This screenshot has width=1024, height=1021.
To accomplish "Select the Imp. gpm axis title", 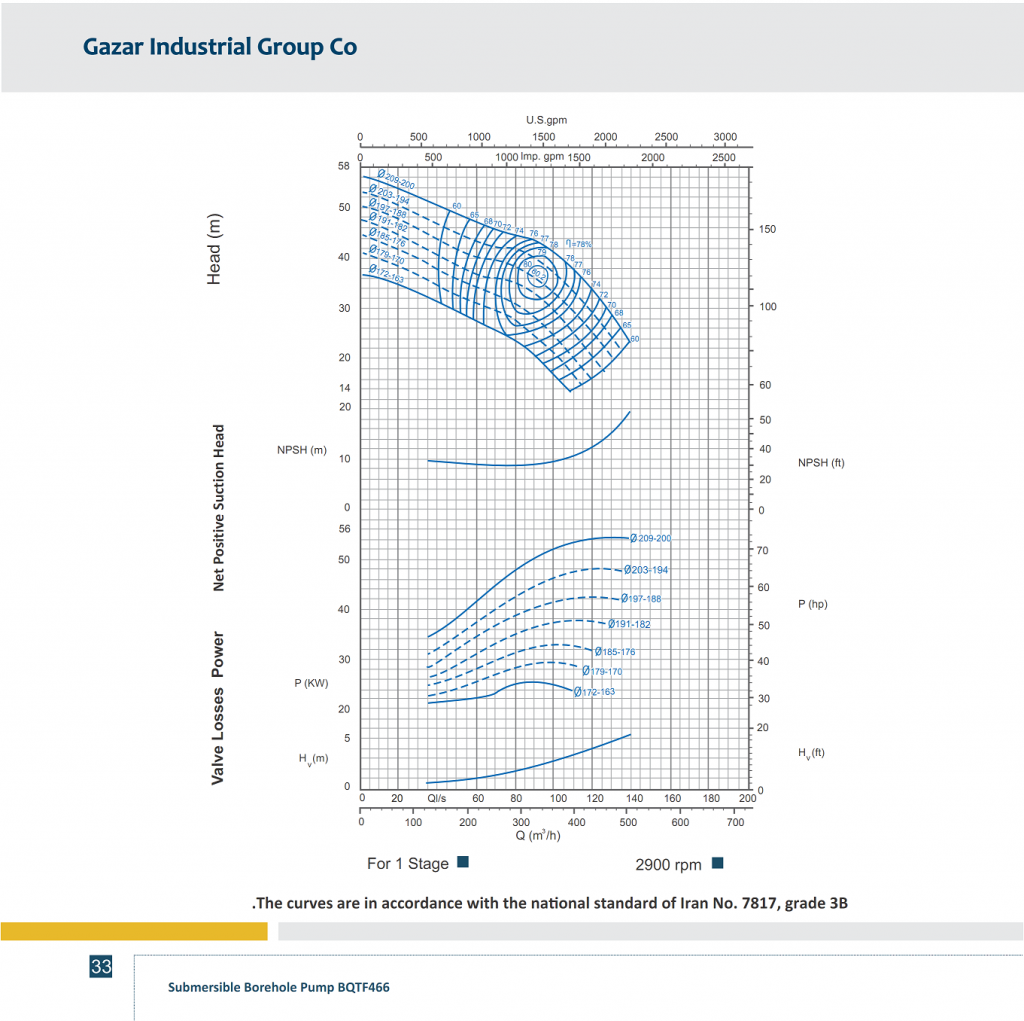I will 542,156.
